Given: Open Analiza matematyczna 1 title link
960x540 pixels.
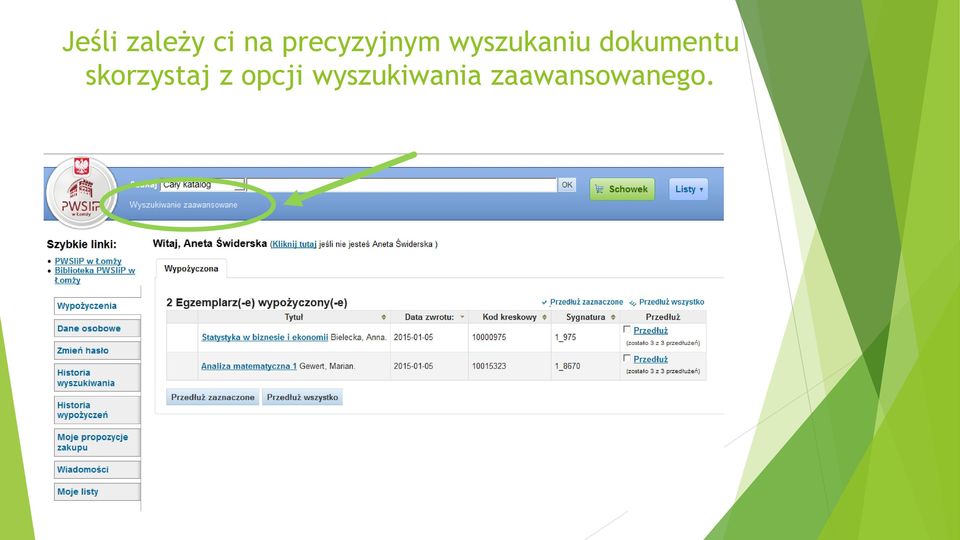Looking at the screenshot, I should [x=249, y=366].
